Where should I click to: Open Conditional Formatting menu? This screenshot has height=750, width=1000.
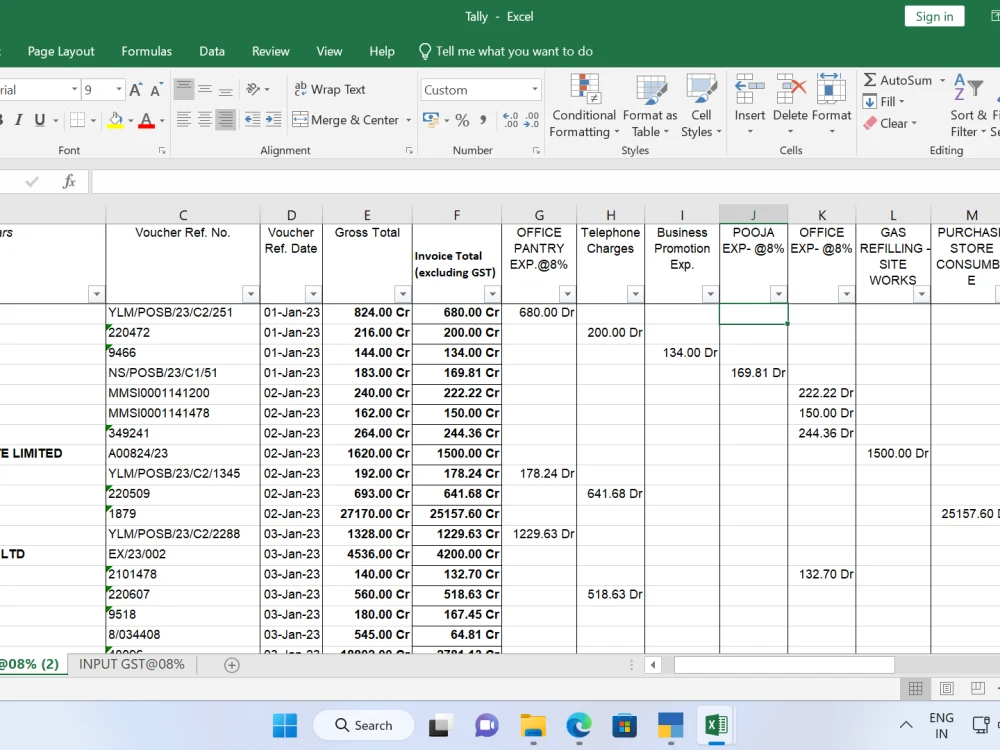coord(584,106)
